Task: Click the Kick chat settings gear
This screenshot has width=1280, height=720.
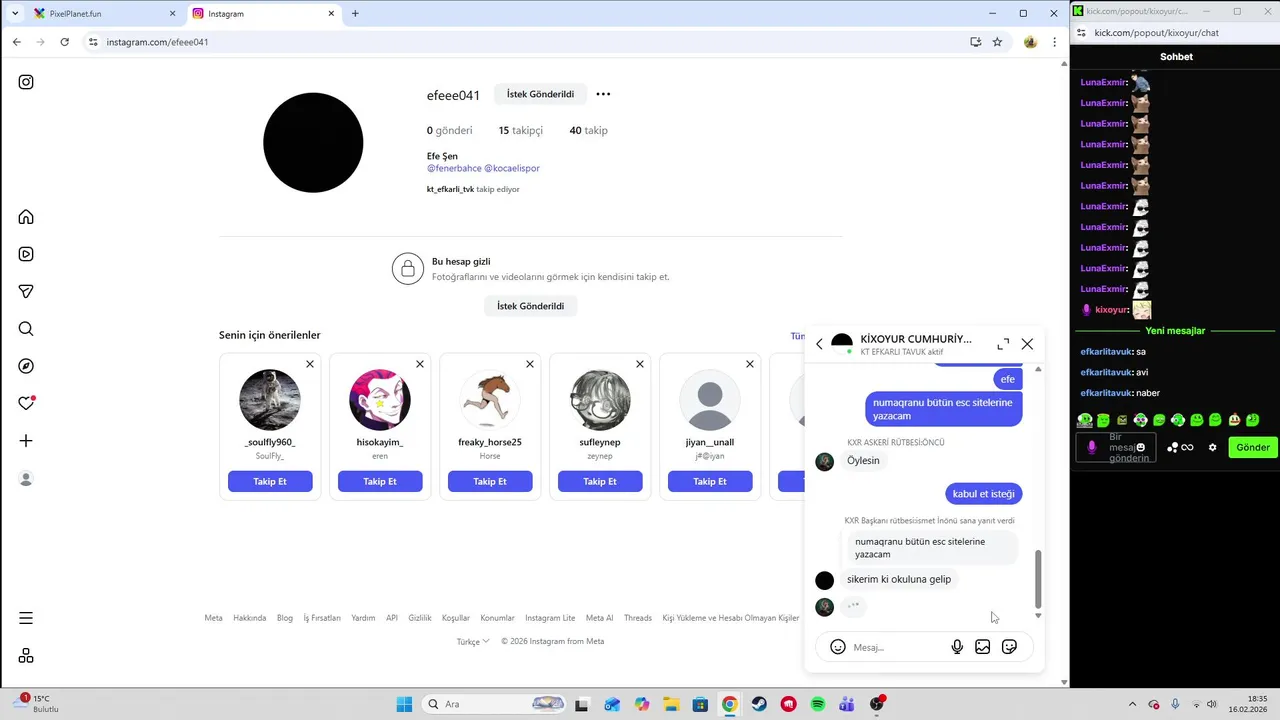Action: point(1213,447)
